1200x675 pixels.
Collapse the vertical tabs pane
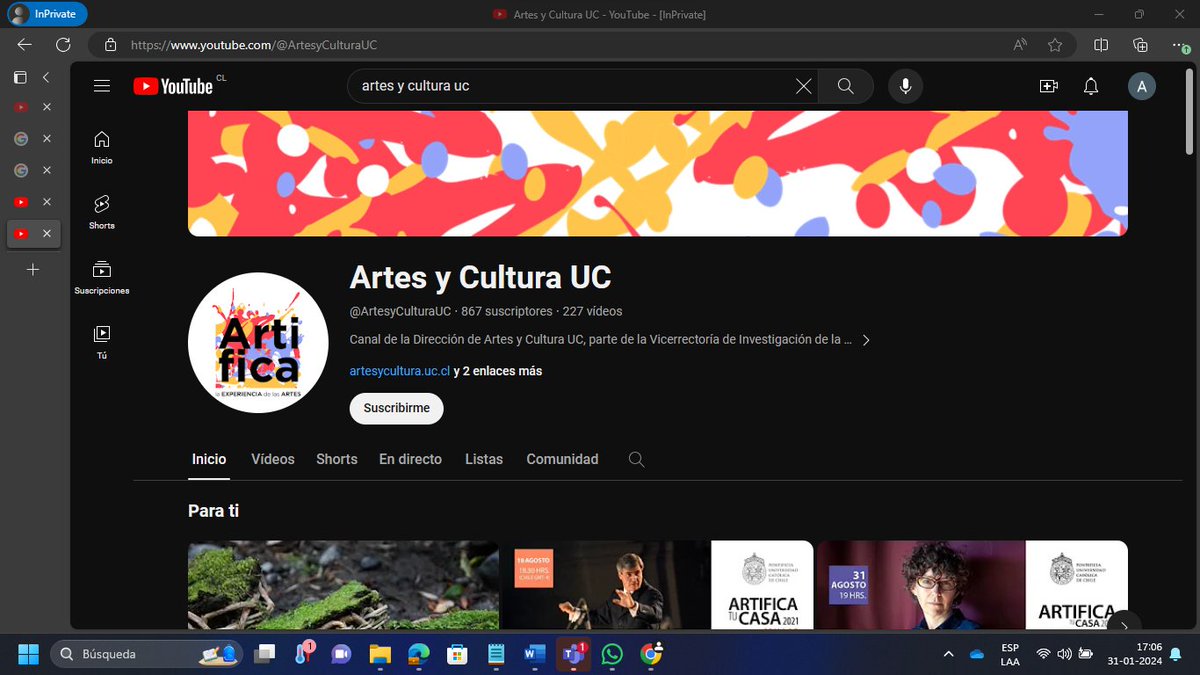pyautogui.click(x=46, y=77)
